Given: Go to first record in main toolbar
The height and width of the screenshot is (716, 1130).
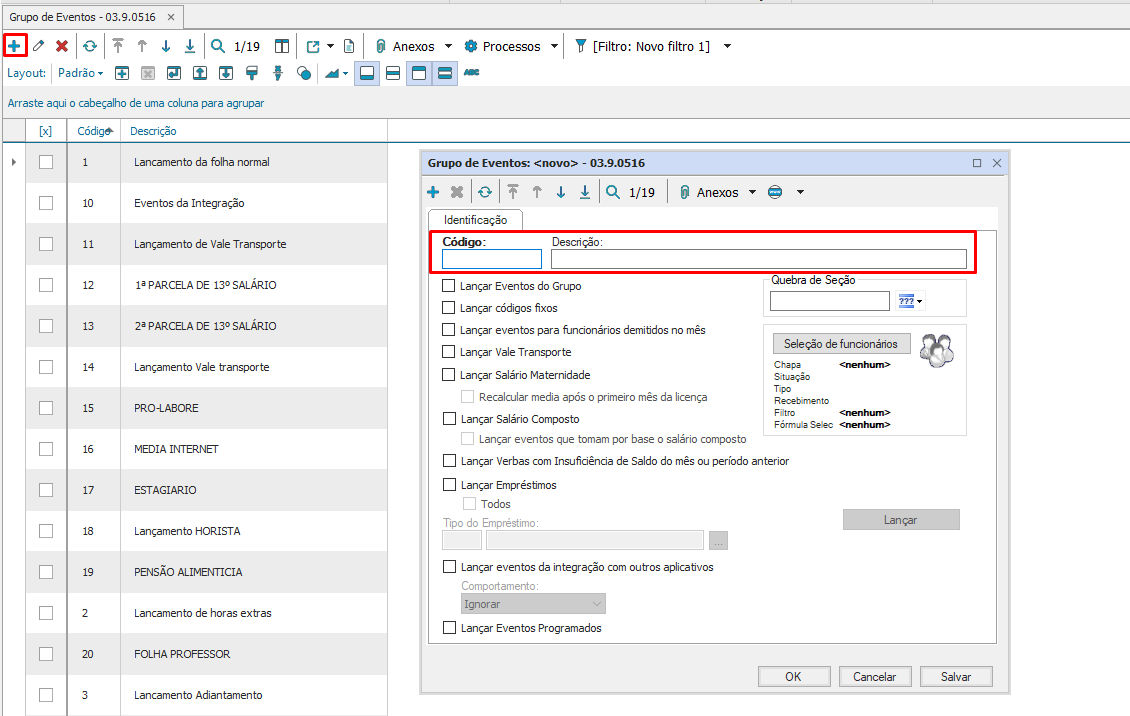Looking at the screenshot, I should [118, 46].
